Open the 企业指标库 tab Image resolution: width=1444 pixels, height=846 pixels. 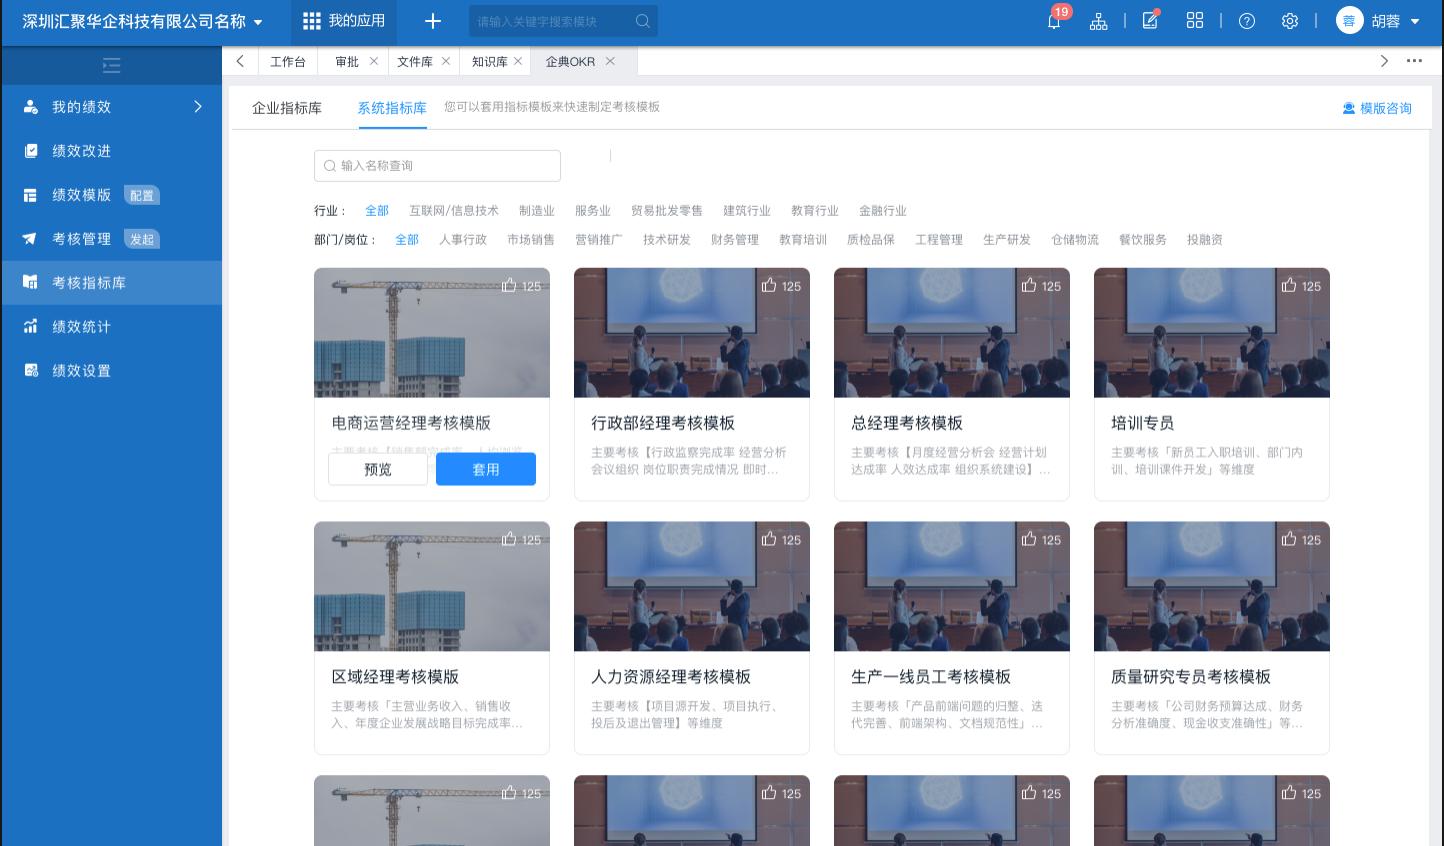[287, 108]
